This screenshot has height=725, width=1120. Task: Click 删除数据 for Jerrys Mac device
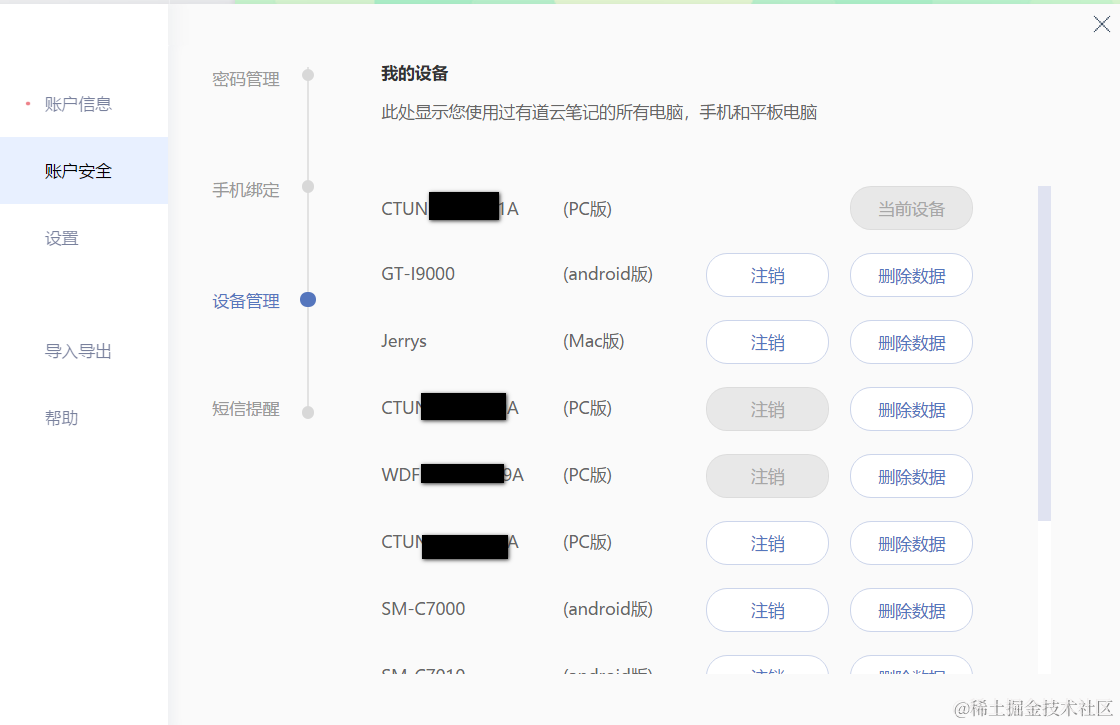tap(911, 342)
